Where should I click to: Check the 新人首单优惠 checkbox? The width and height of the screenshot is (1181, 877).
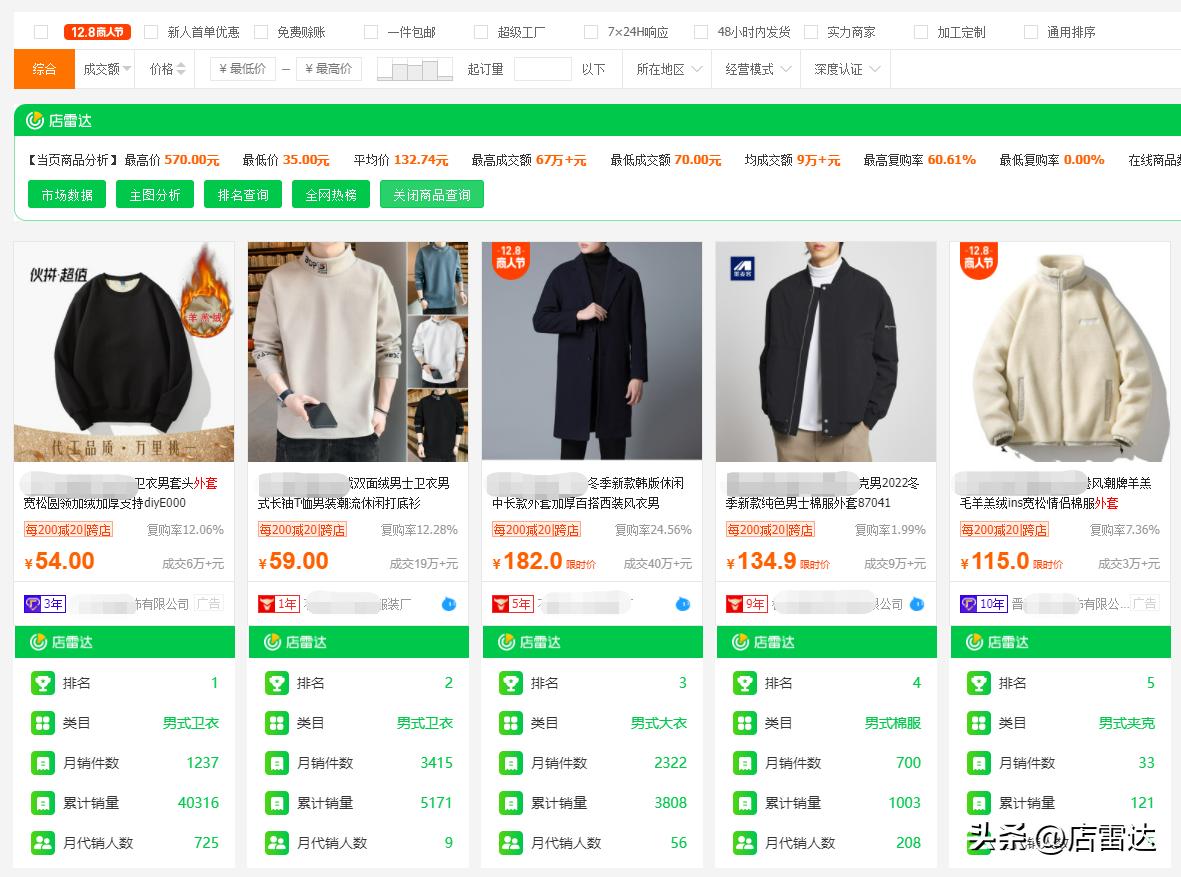[151, 32]
